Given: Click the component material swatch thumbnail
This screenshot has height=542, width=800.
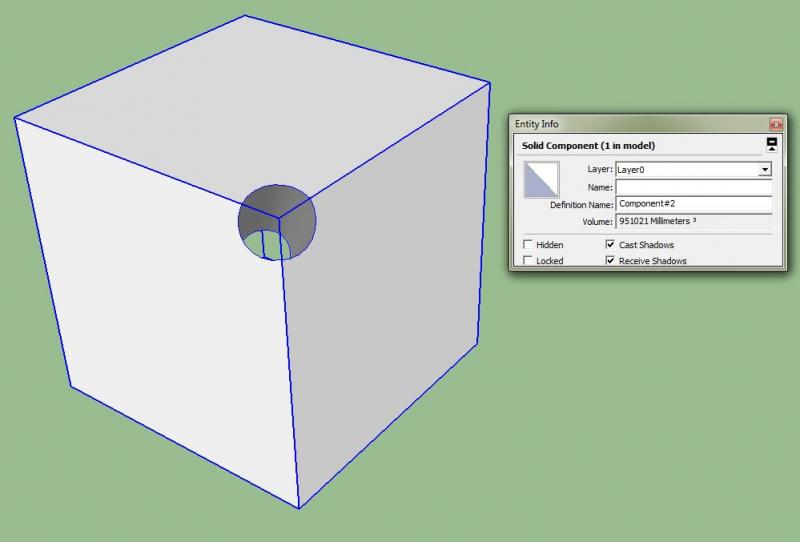Looking at the screenshot, I should pos(543,181).
